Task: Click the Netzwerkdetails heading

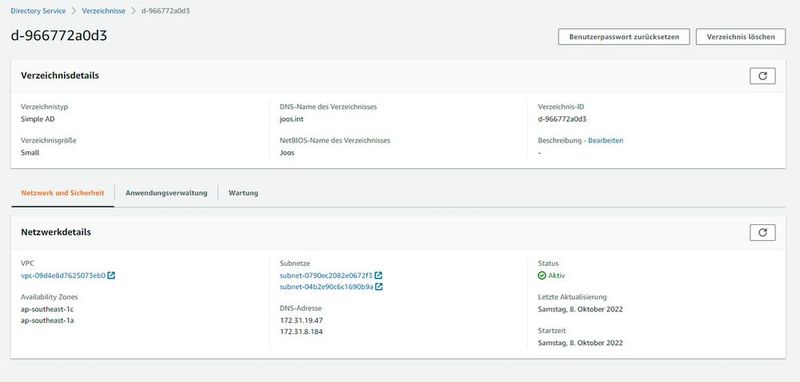Action: point(56,232)
